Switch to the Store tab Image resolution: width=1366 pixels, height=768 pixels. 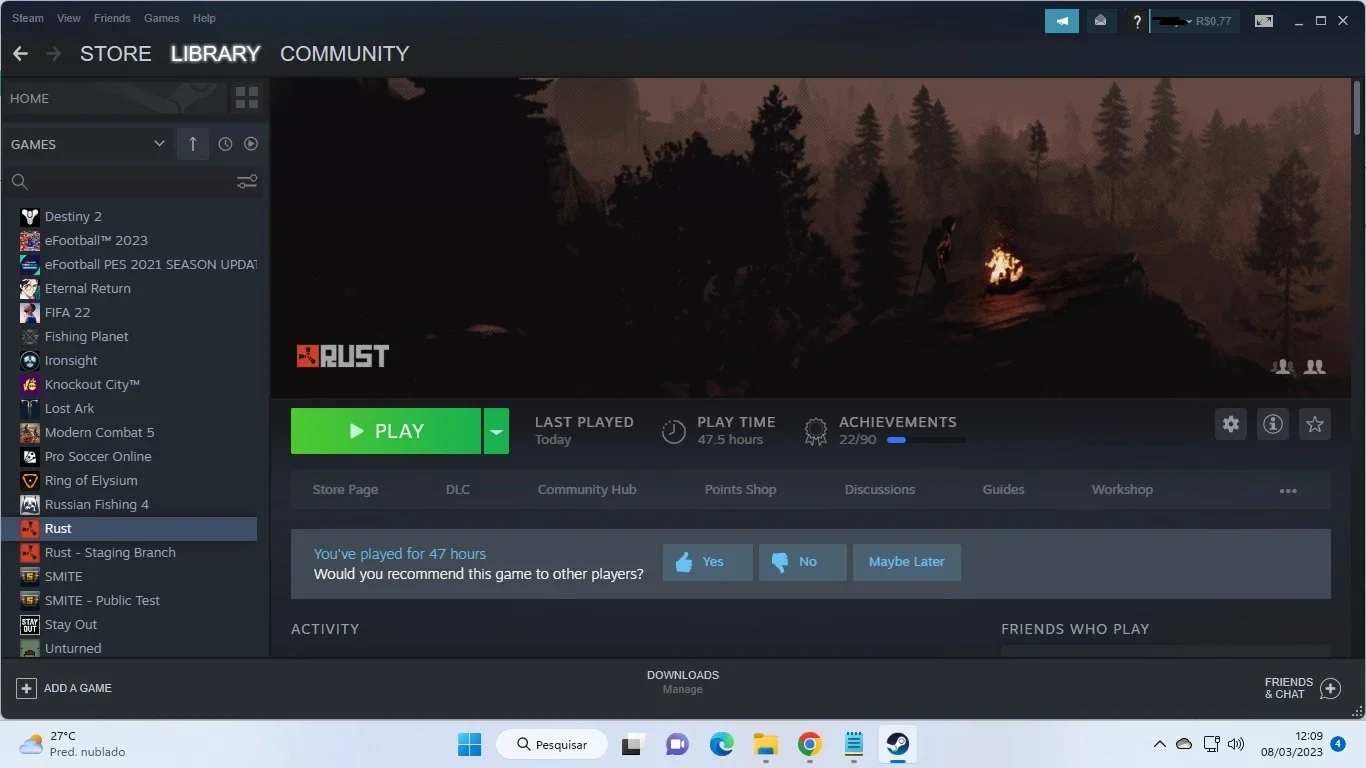click(116, 54)
